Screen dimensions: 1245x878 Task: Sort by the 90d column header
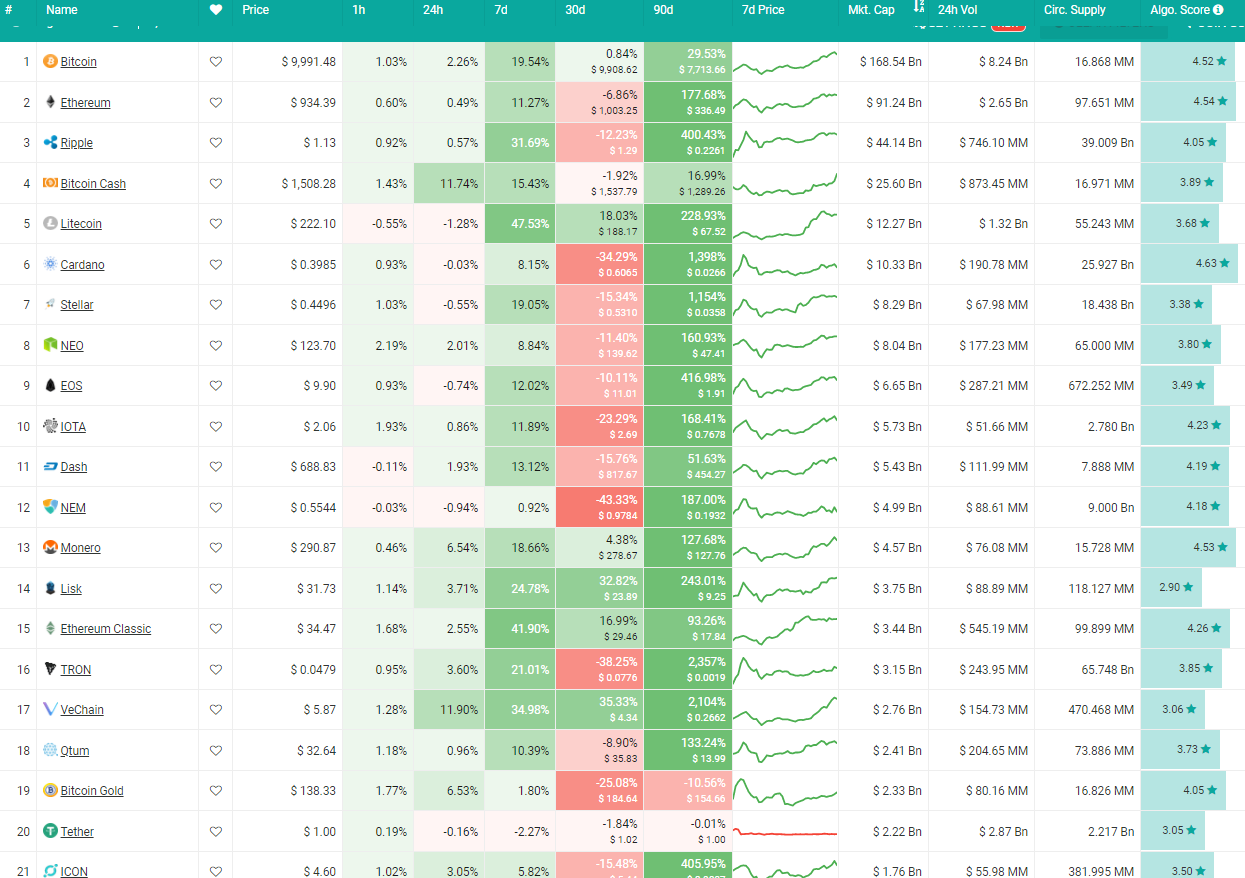pos(663,10)
